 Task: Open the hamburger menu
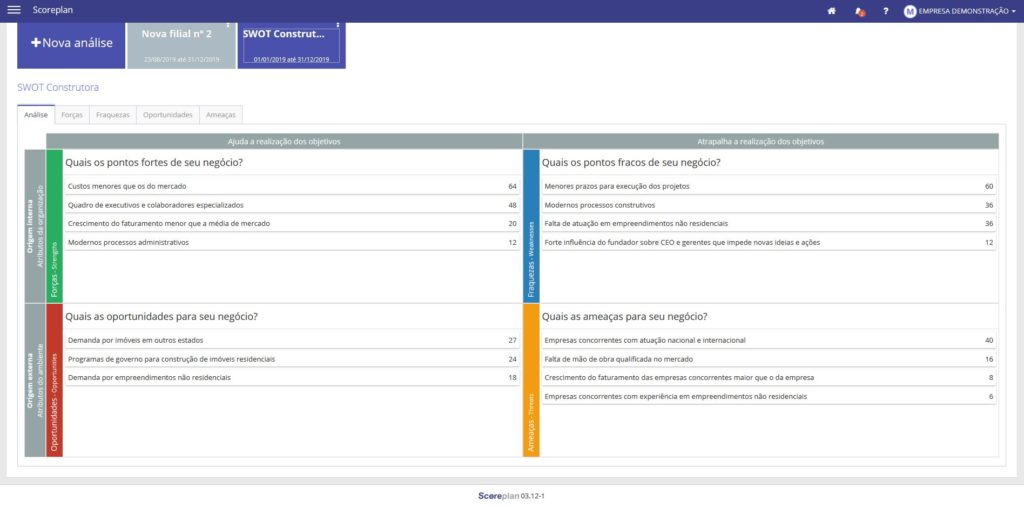[14, 10]
